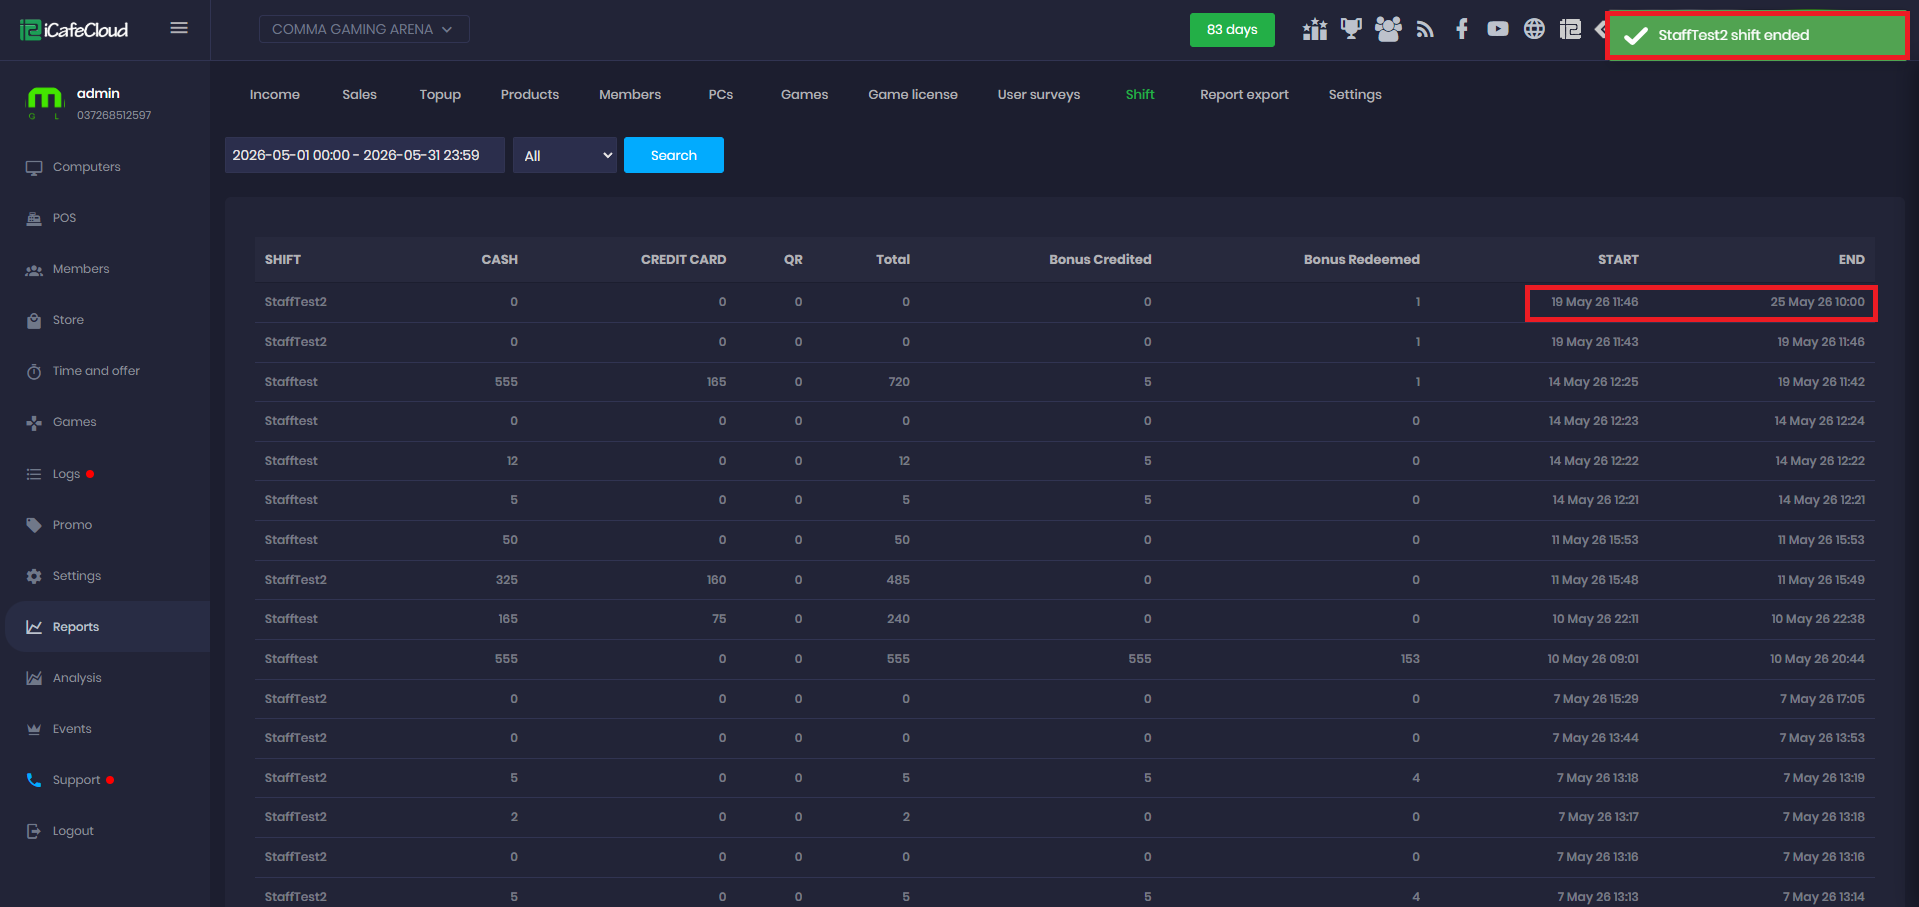Screen dimensions: 1919x907
Task: Open POS in the sidebar
Action: tap(64, 218)
